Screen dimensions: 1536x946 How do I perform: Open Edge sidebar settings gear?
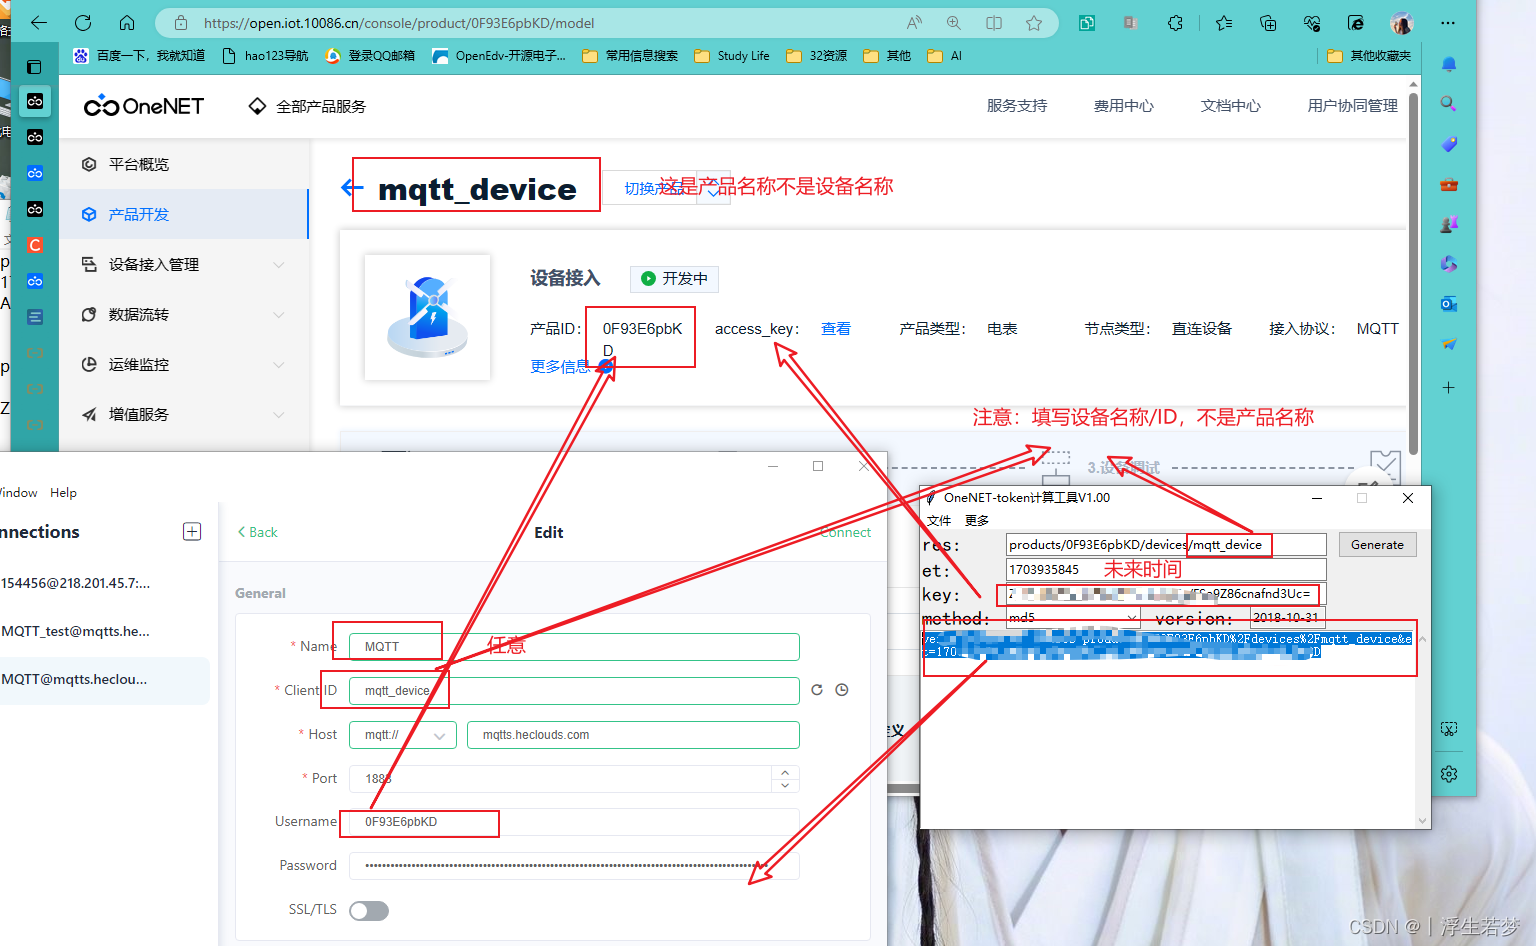click(x=1448, y=774)
